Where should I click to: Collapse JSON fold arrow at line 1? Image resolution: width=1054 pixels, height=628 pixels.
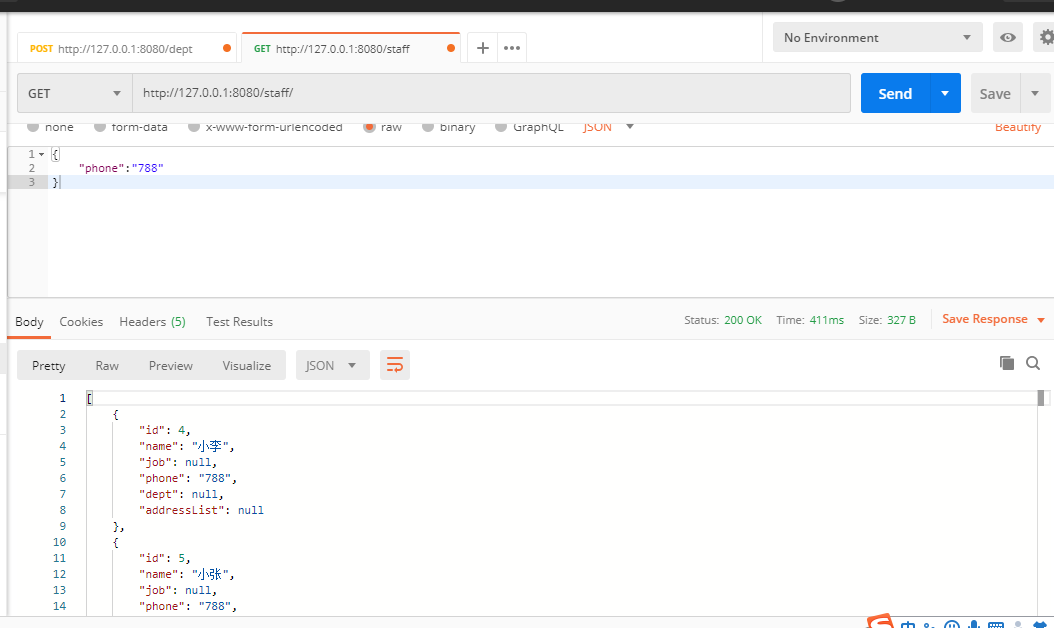[x=41, y=154]
